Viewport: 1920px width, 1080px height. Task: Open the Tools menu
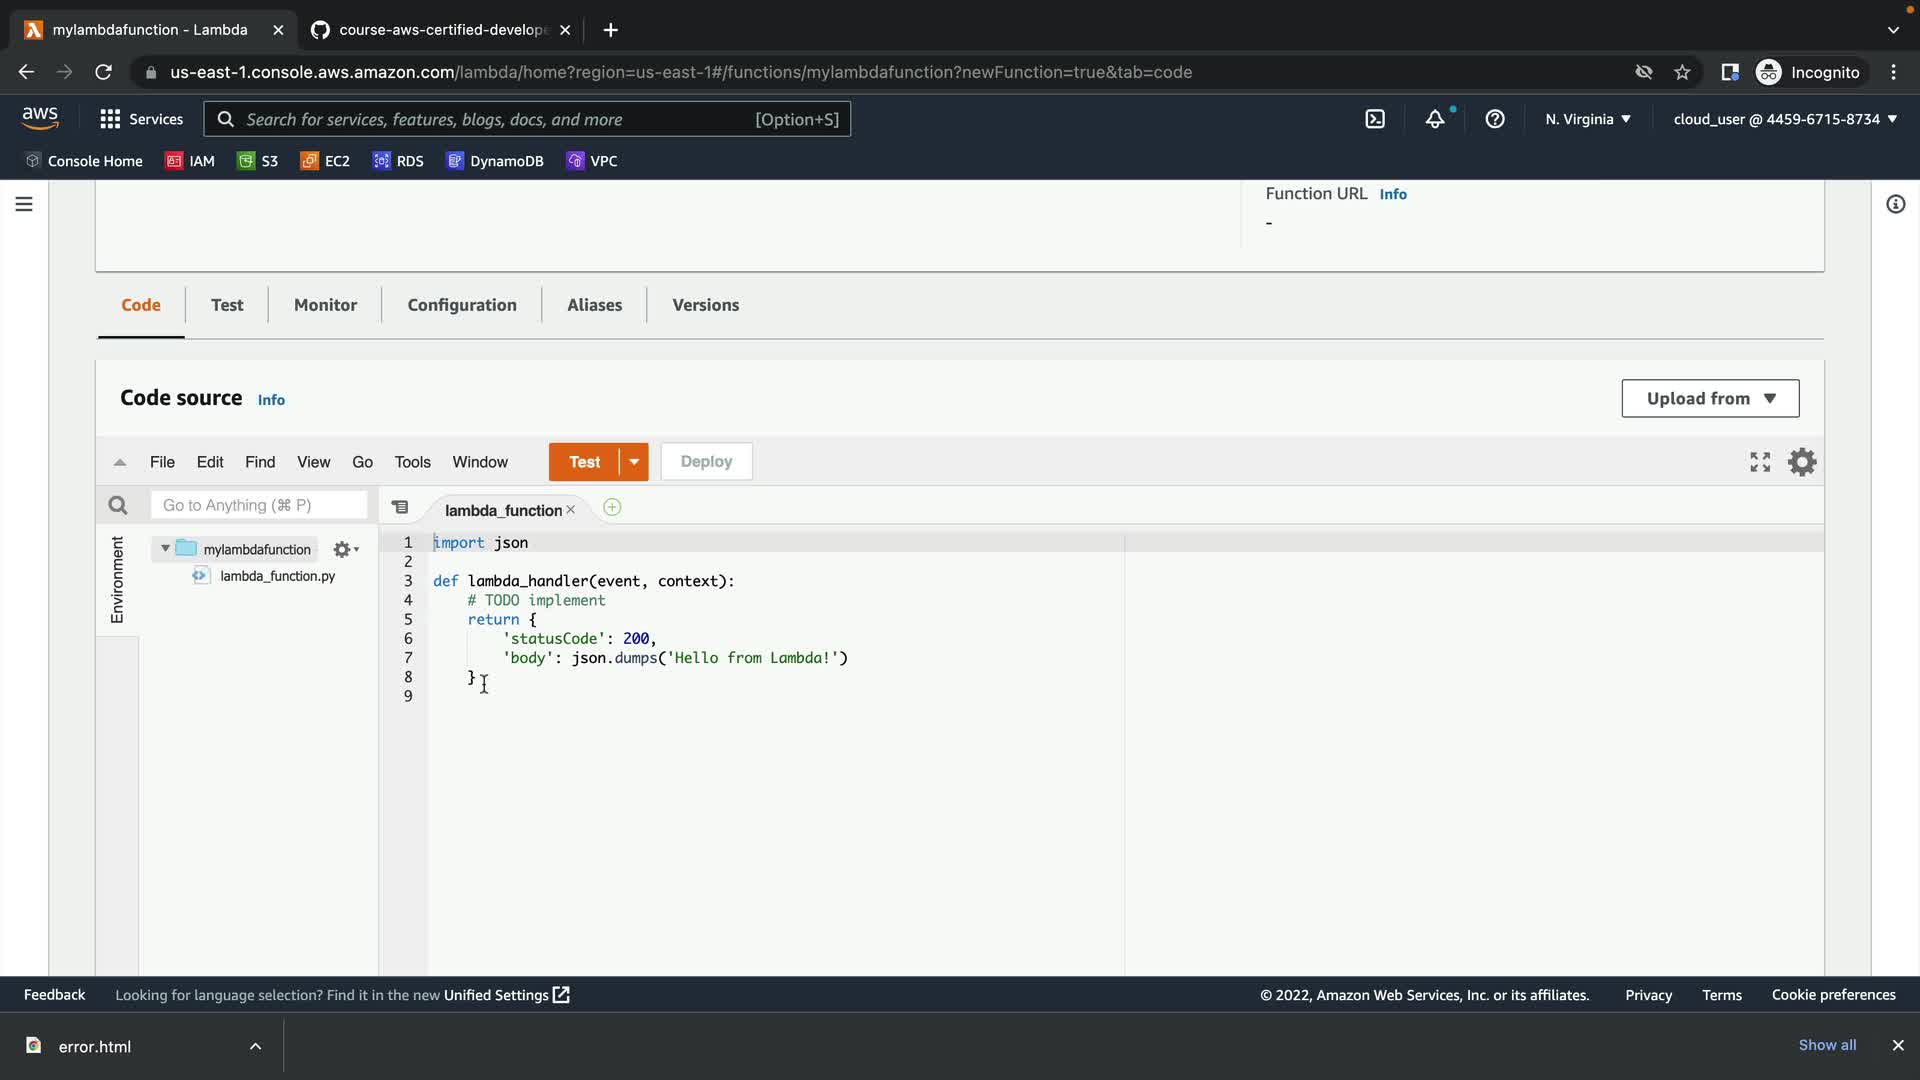pos(412,462)
